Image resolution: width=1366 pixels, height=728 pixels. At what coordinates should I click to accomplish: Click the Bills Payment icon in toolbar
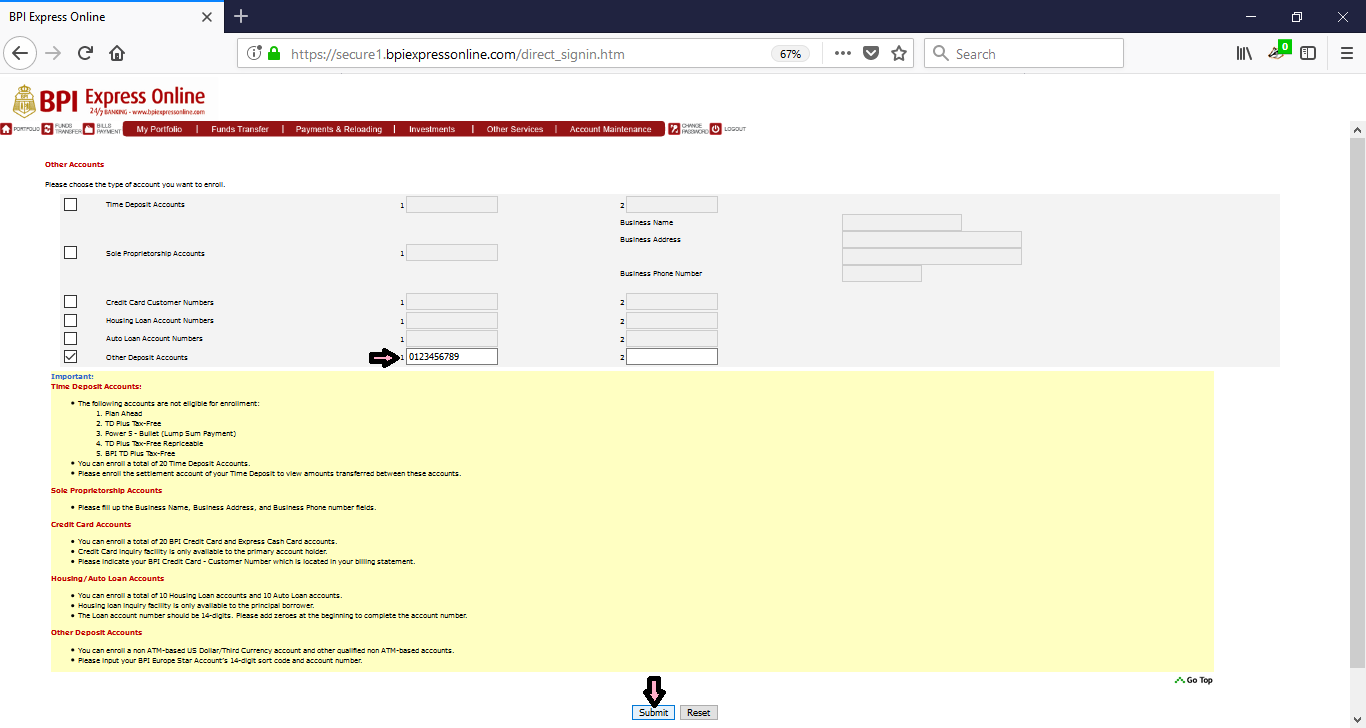click(x=88, y=129)
